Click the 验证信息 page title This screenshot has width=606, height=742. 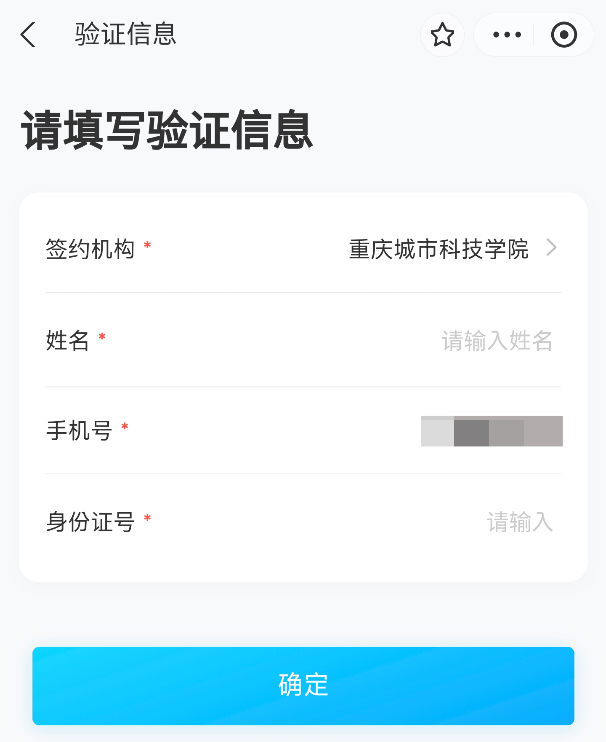pyautogui.click(x=125, y=34)
